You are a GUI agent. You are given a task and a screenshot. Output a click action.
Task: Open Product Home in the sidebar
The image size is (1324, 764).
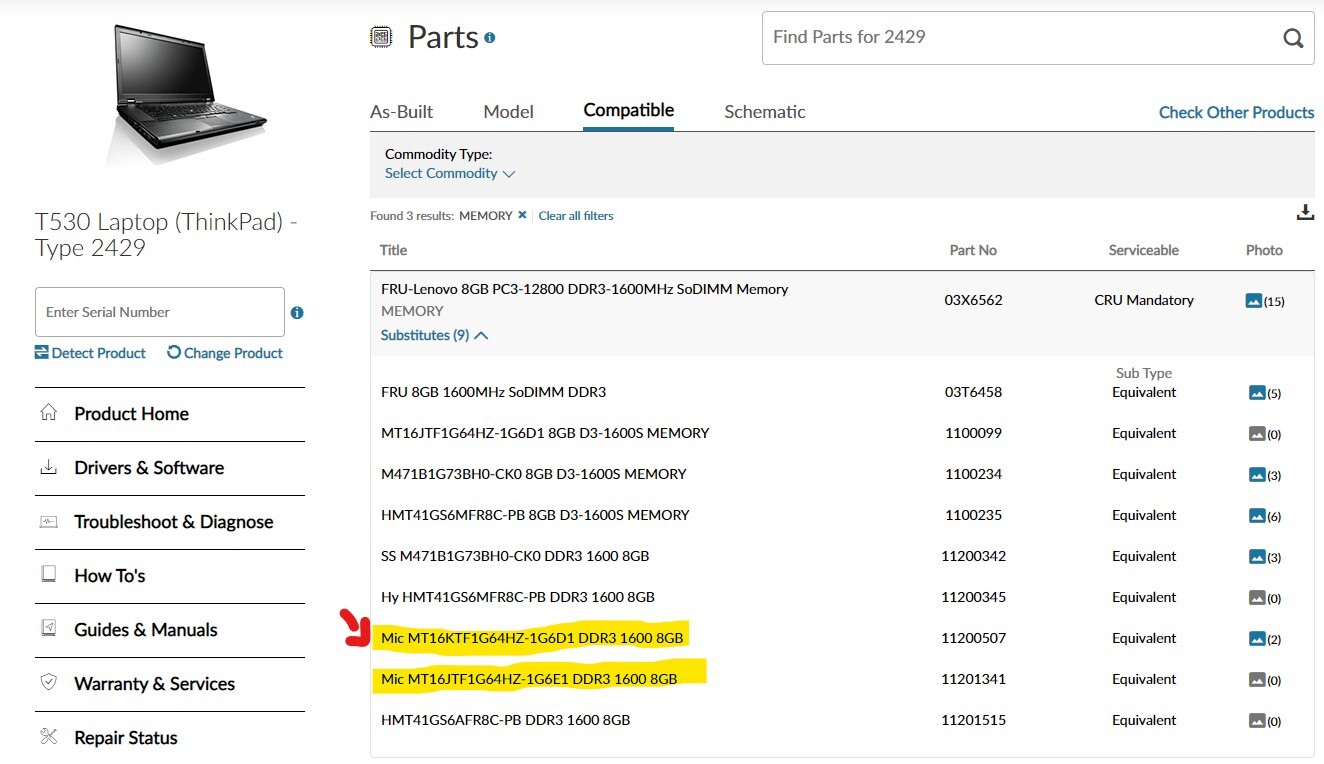pos(131,414)
